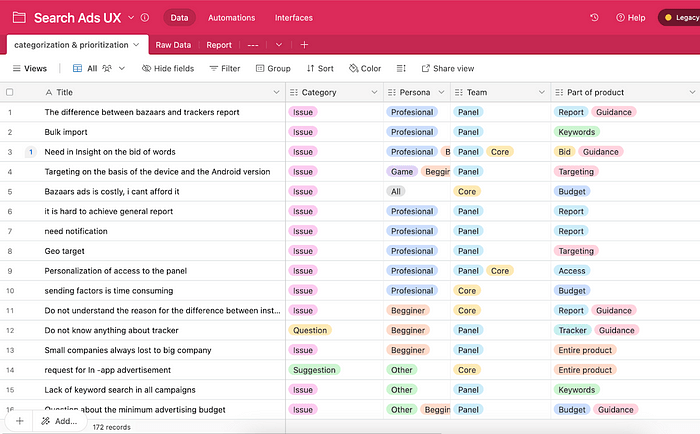The image size is (700, 434).
Task: Click the Category column multi-select icon
Action: pyautogui.click(x=294, y=92)
